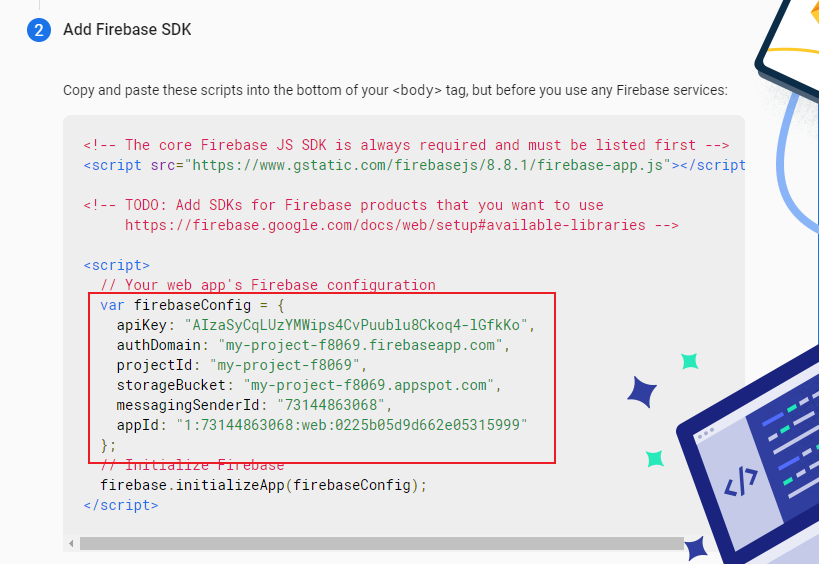The image size is (819, 564).
Task: Click the horizontal scrollbar under the code block
Action: tap(382, 544)
